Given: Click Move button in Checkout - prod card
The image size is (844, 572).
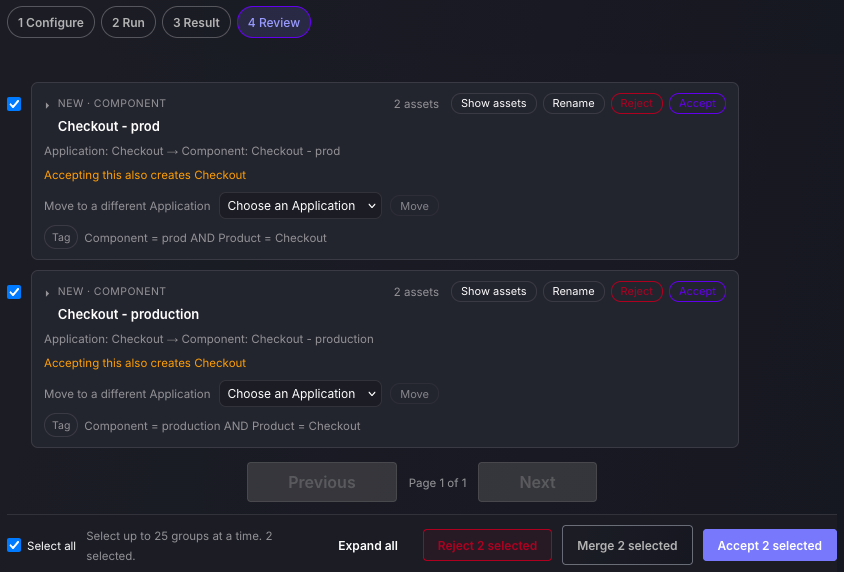Looking at the screenshot, I should coord(414,206).
